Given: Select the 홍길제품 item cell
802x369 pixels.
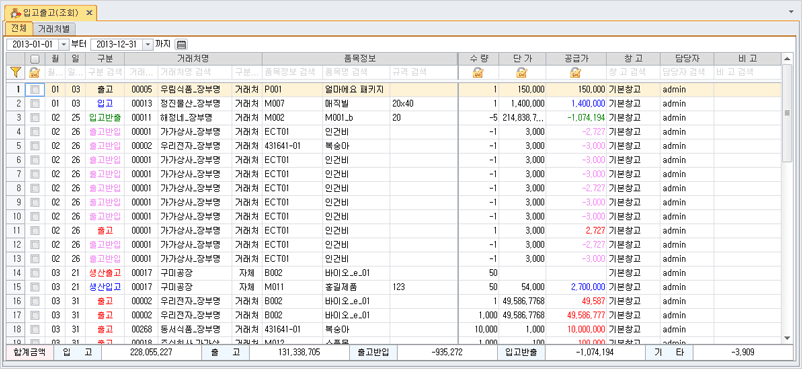Looking at the screenshot, I should [x=356, y=286].
